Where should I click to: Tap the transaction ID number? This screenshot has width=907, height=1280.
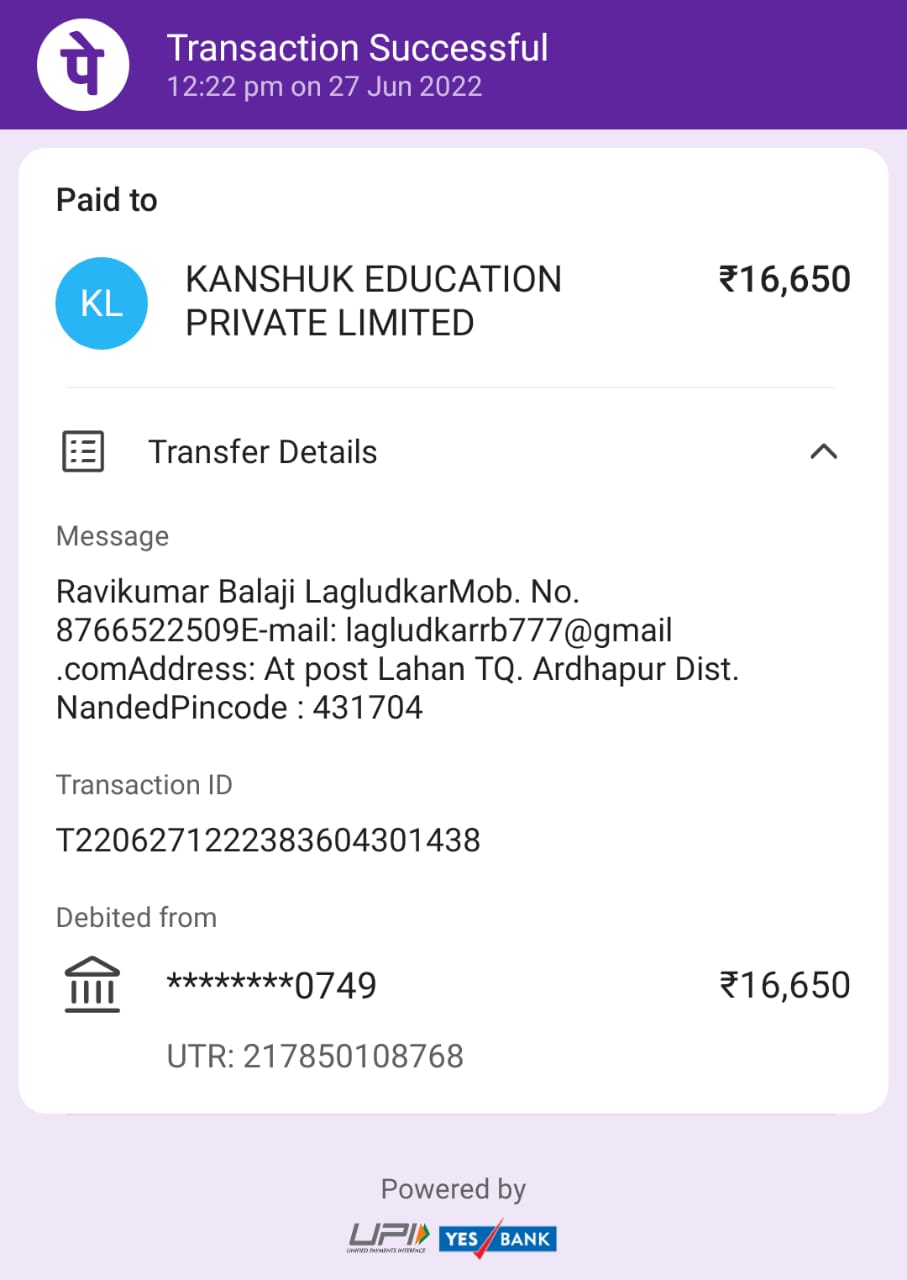tap(268, 840)
